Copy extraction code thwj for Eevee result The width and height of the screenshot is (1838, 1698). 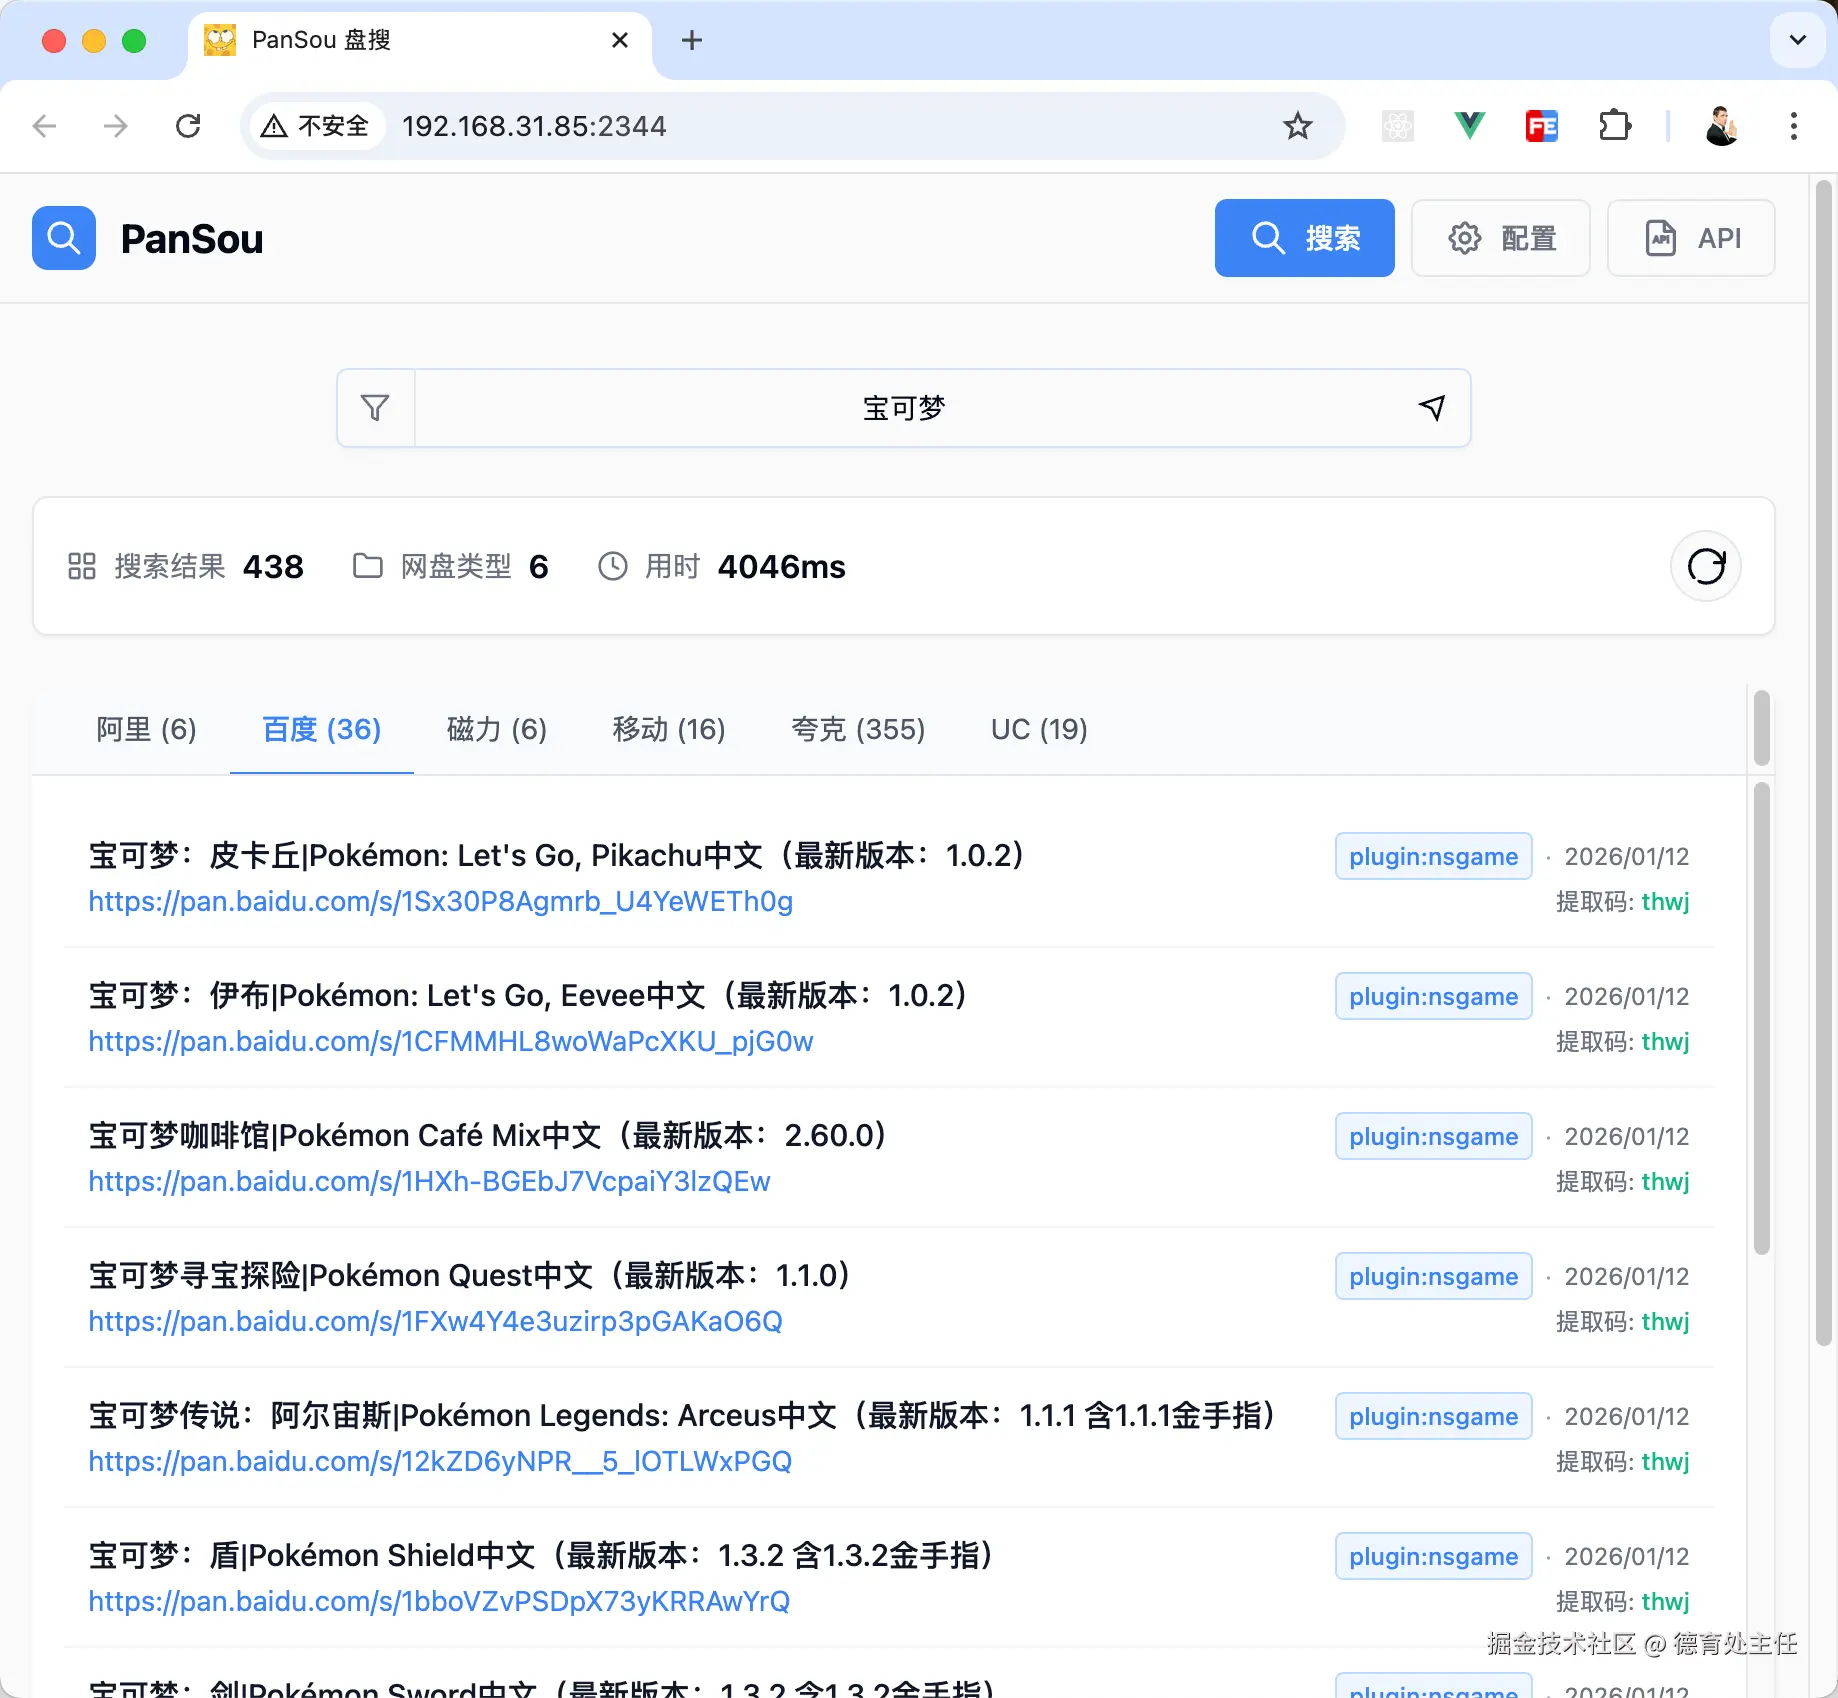tap(1665, 1042)
